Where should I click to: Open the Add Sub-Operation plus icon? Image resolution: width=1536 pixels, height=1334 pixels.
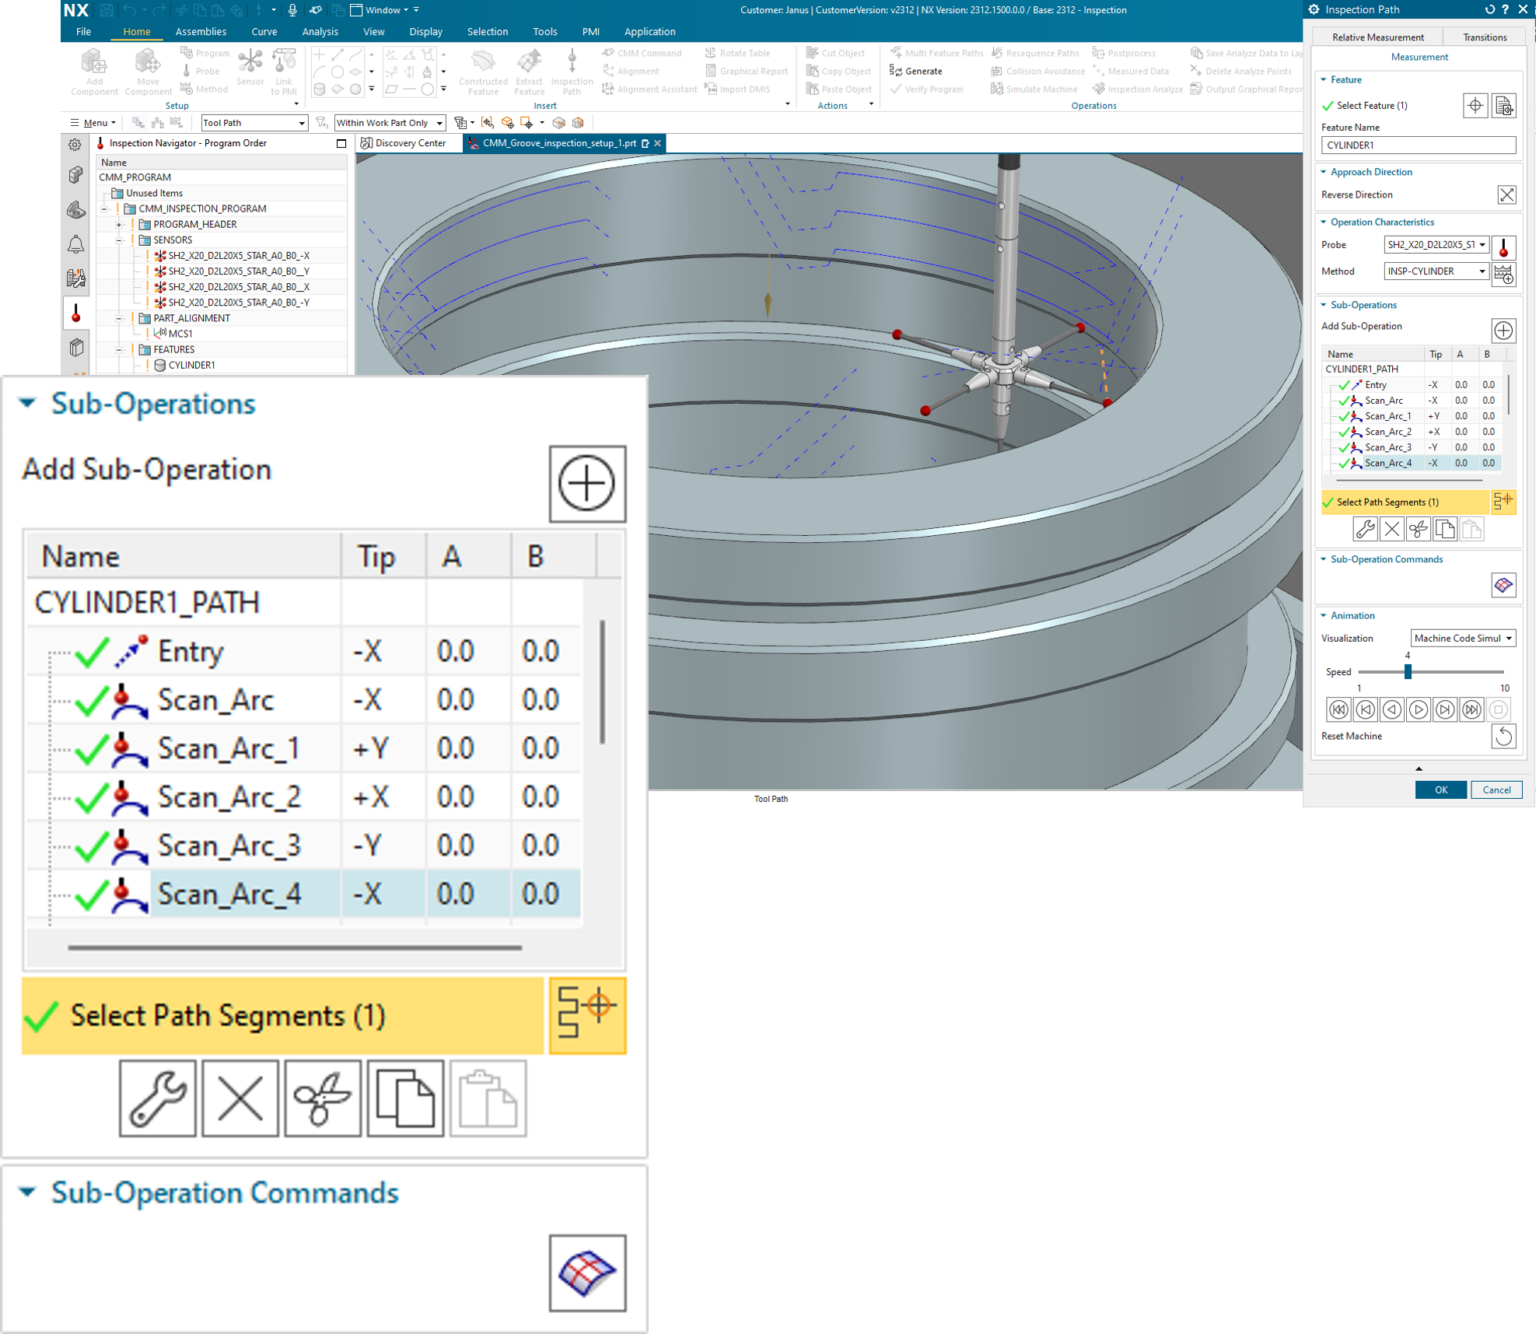click(x=587, y=484)
